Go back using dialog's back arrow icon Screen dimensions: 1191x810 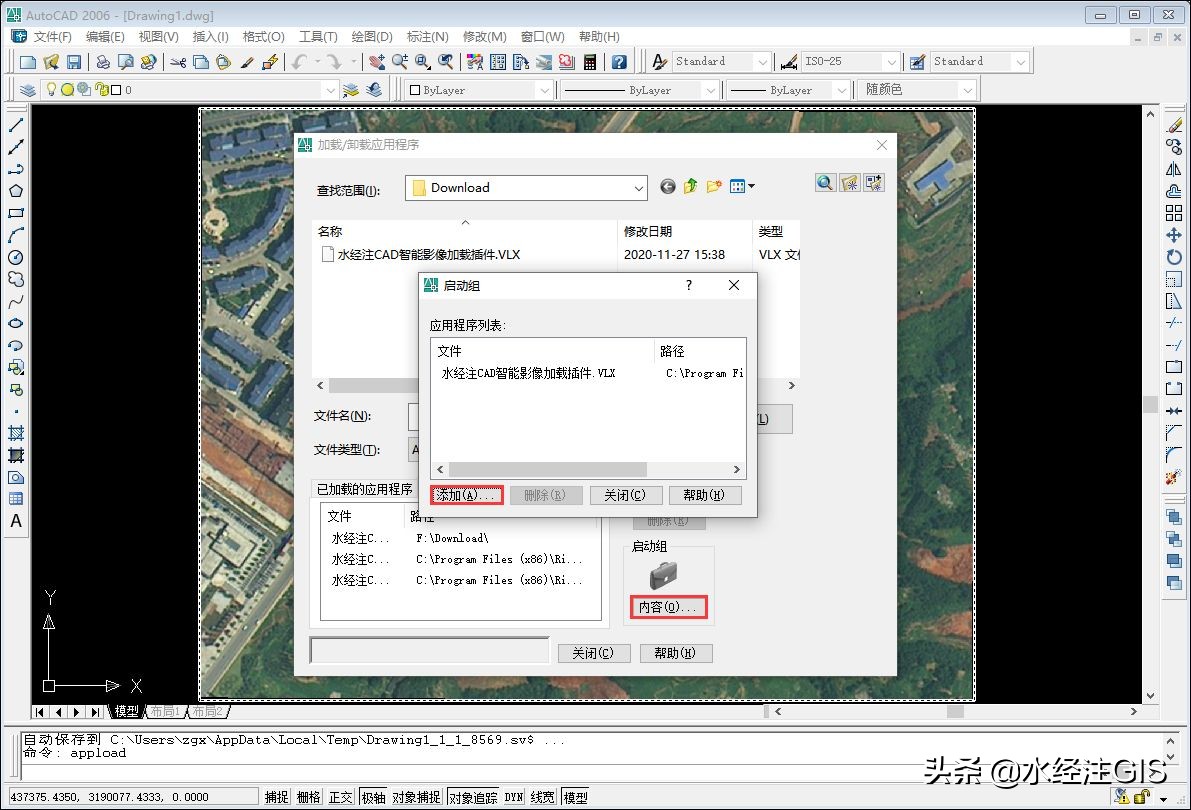pyautogui.click(x=668, y=186)
